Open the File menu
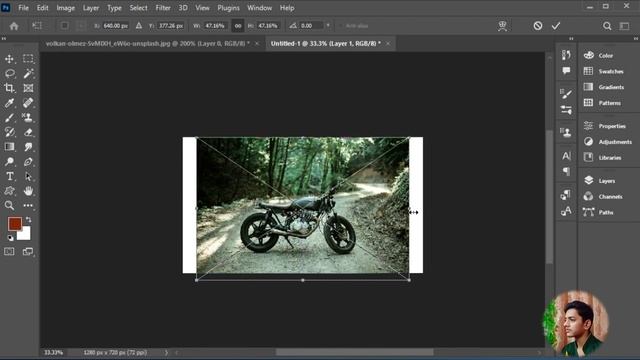Viewport: 640px width, 360px height. 23,8
